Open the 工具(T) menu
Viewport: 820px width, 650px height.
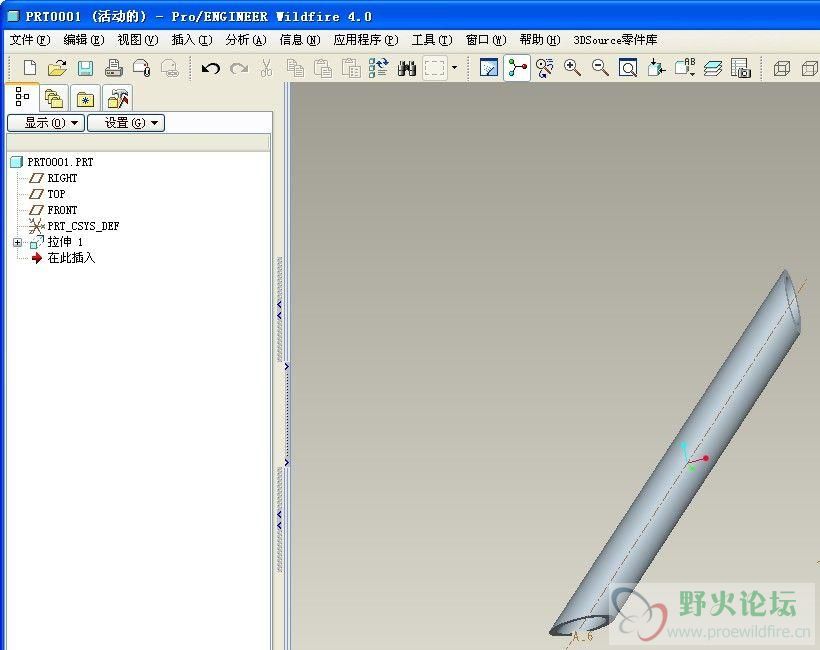click(432, 40)
